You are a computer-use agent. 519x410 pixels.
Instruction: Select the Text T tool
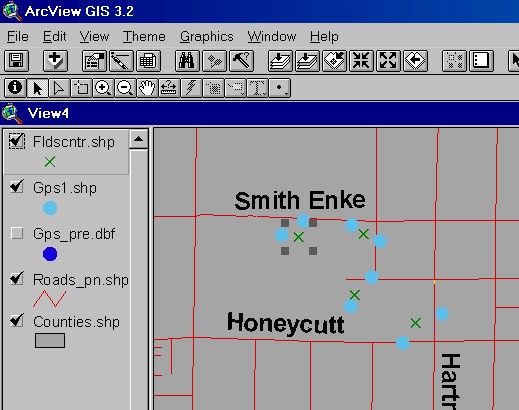257,88
